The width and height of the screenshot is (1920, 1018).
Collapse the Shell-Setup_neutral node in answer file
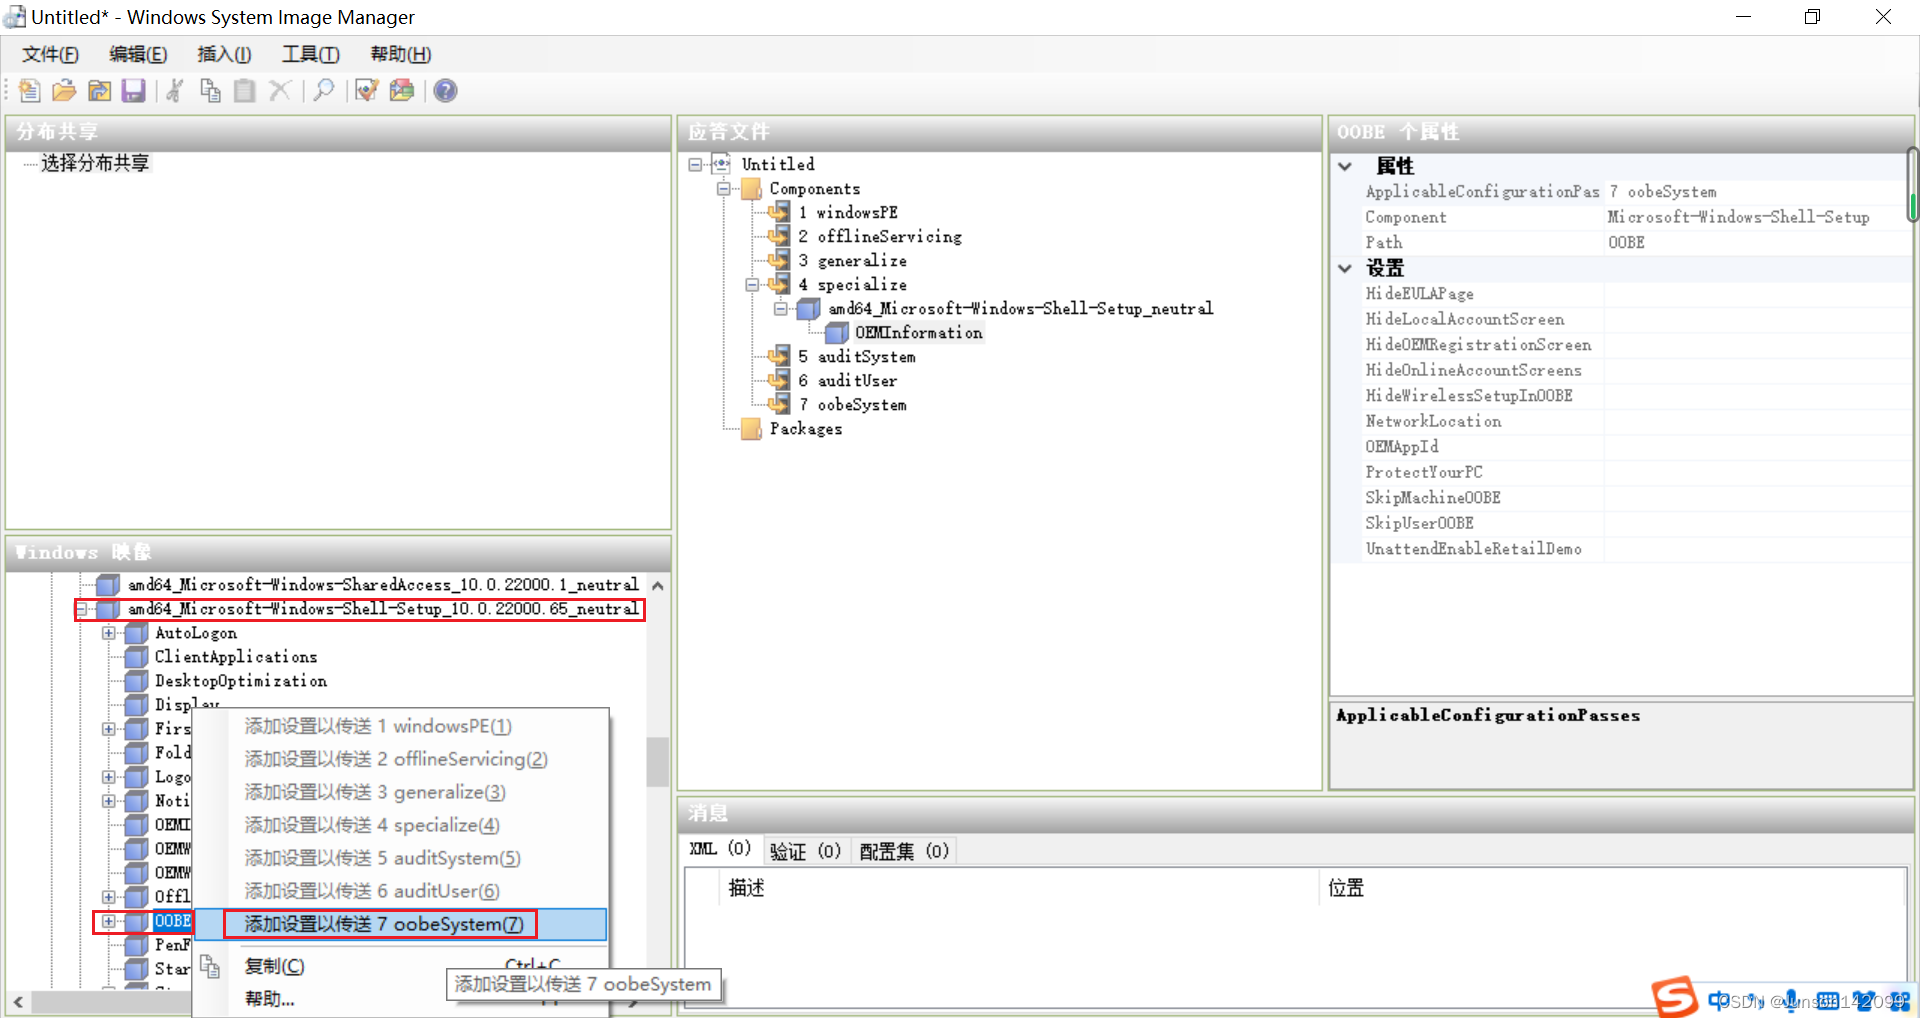[780, 308]
